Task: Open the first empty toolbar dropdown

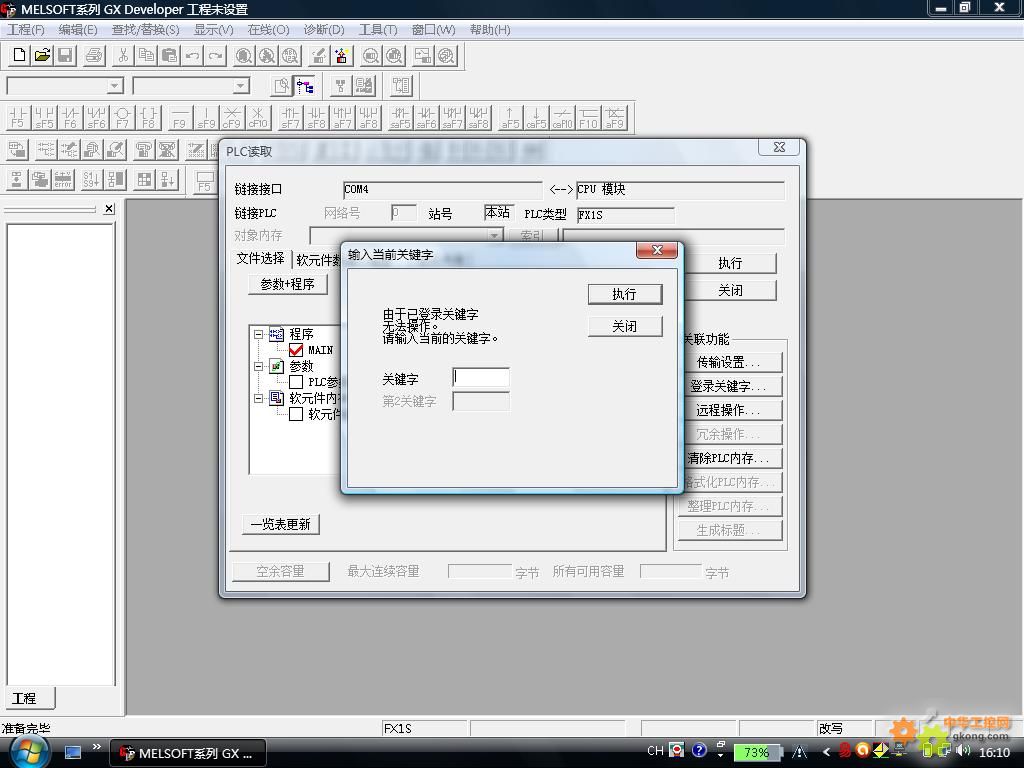Action: (x=115, y=86)
